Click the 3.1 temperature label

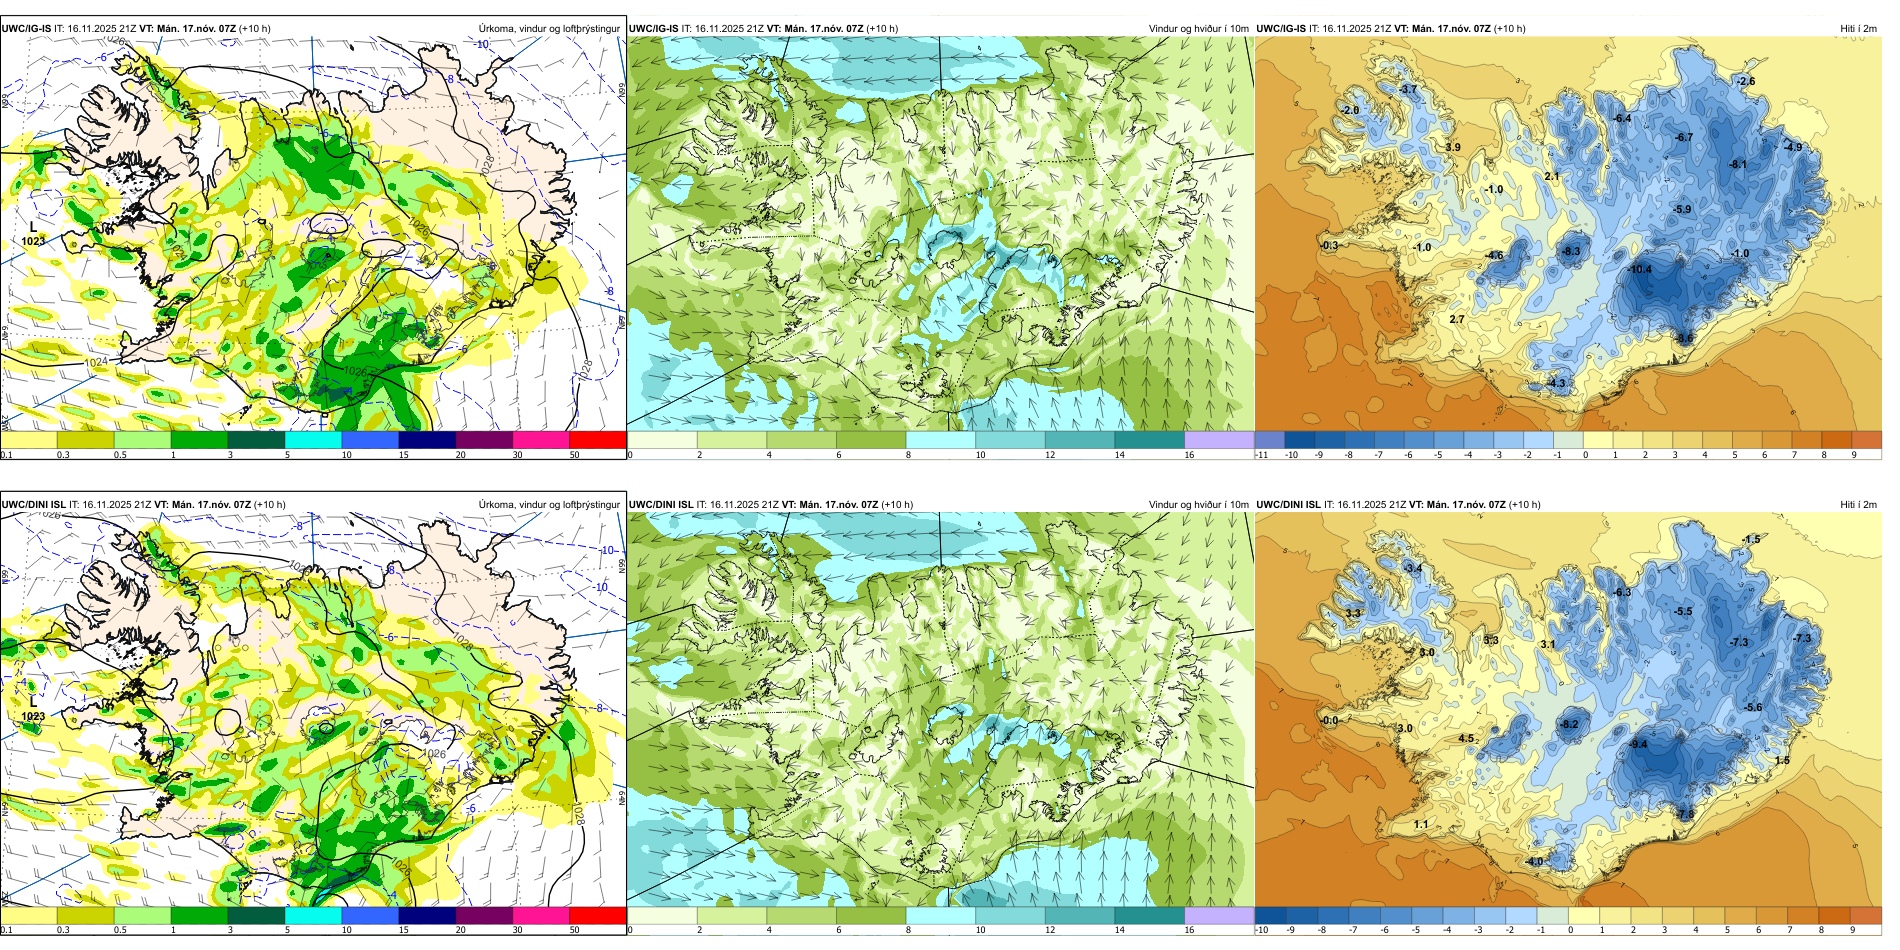pos(1548,644)
